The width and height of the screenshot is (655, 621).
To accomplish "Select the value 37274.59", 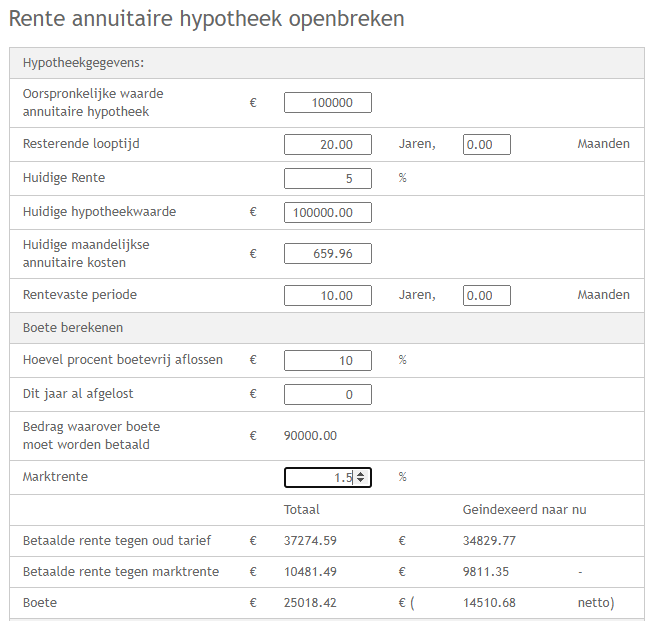I will (310, 541).
